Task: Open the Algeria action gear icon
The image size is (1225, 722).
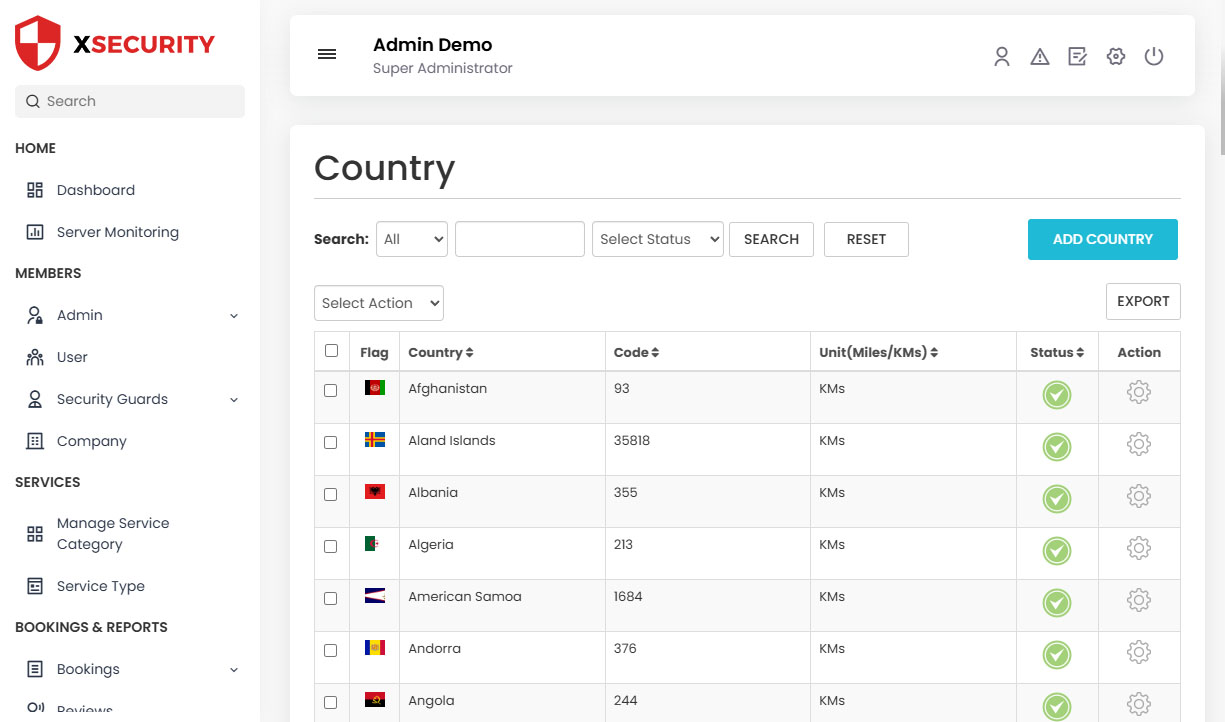Action: click(x=1139, y=548)
